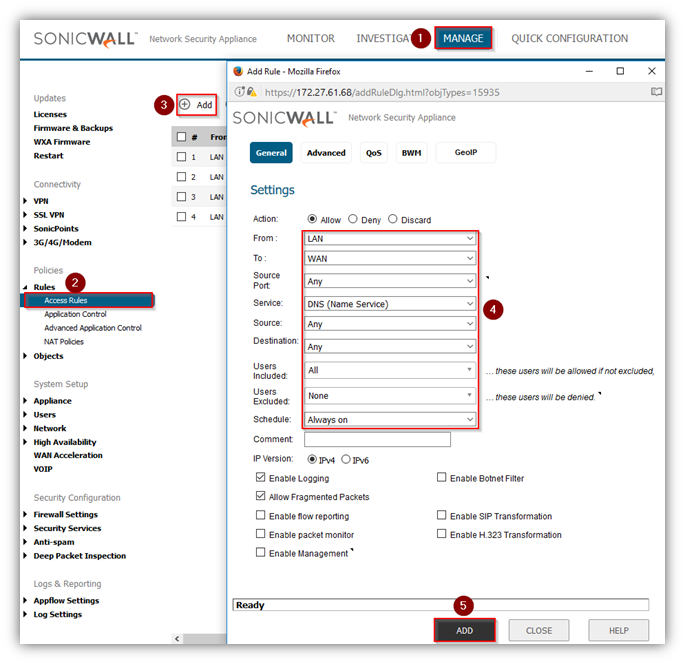Open the Source address dropdown
The width and height of the screenshot is (685, 664).
click(x=390, y=324)
